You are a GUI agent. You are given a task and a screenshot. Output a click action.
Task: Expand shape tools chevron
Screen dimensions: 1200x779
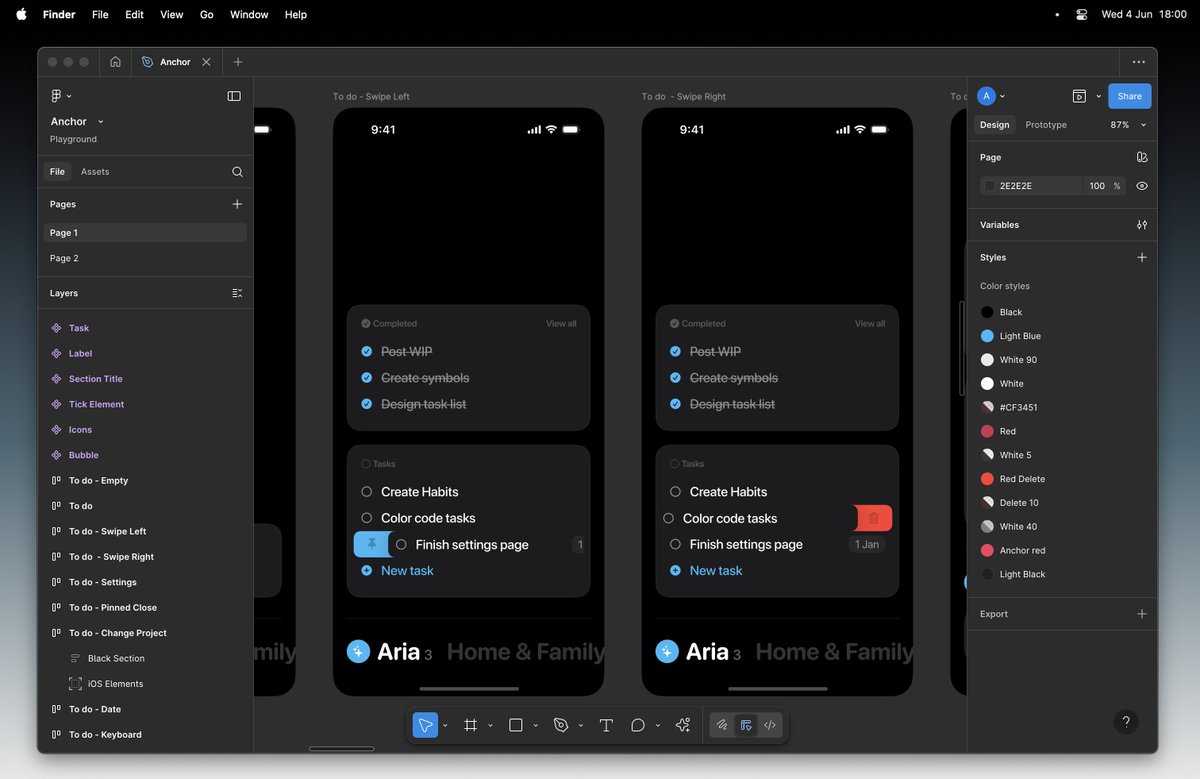[x=535, y=726]
